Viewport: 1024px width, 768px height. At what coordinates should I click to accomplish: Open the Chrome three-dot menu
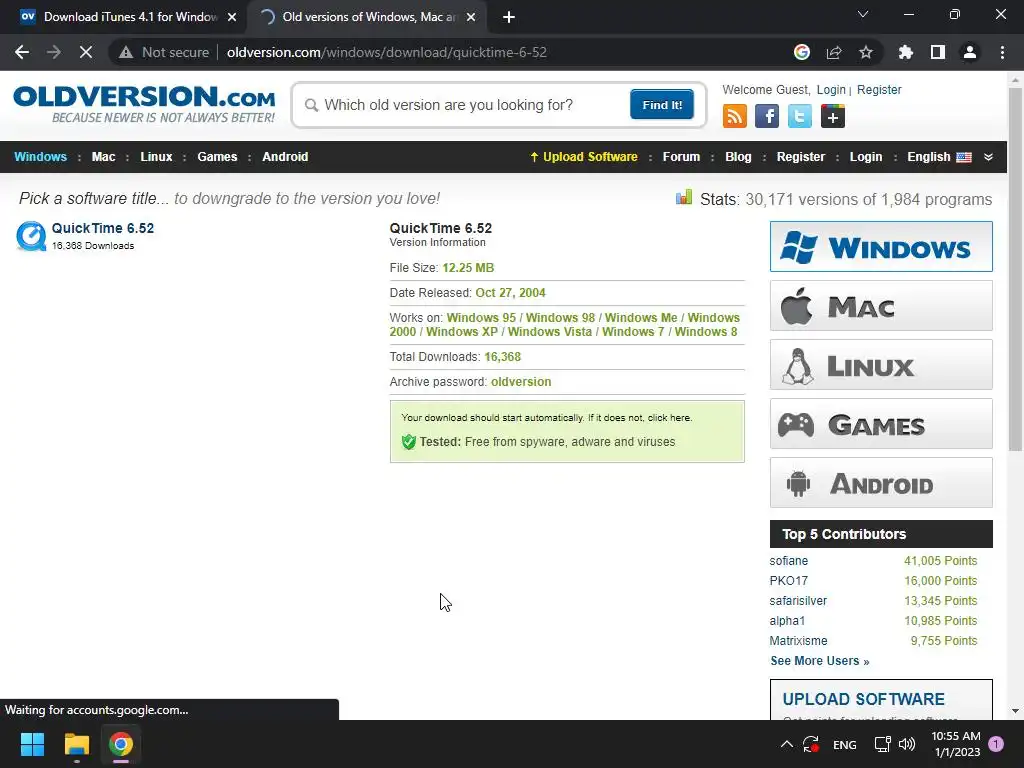(x=1002, y=52)
